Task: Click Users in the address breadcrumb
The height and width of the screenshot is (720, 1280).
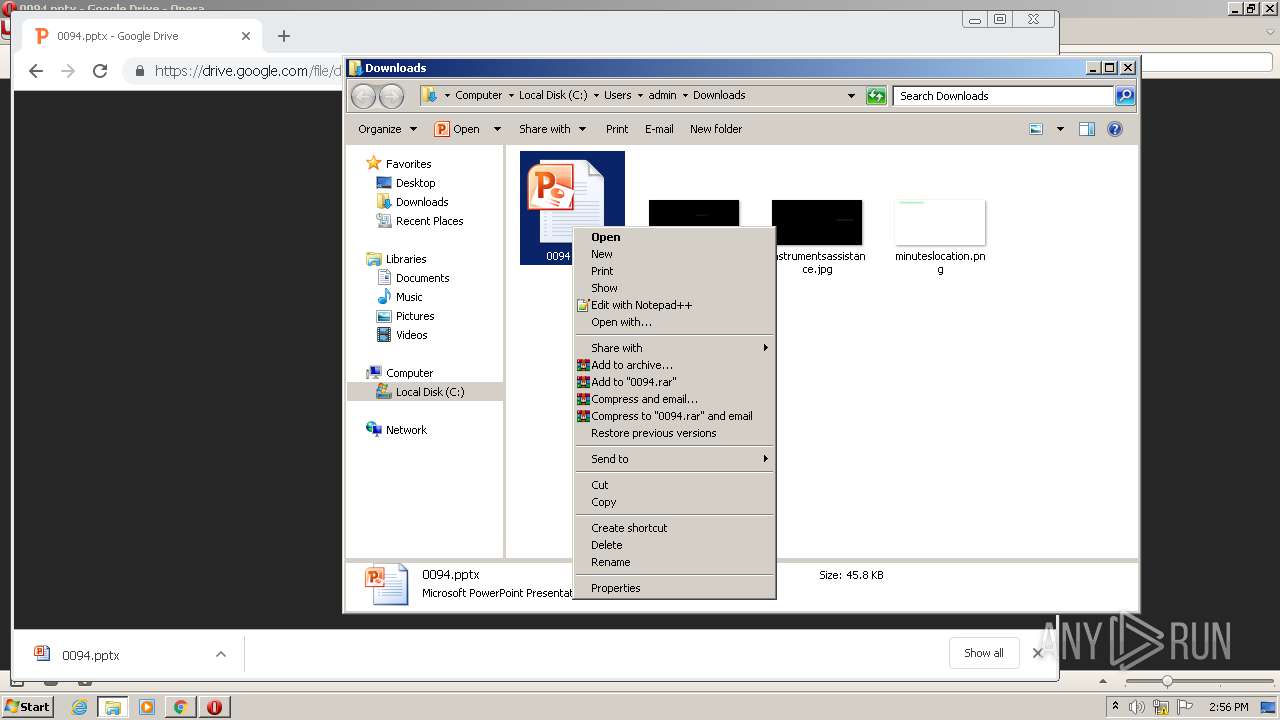Action: click(617, 96)
